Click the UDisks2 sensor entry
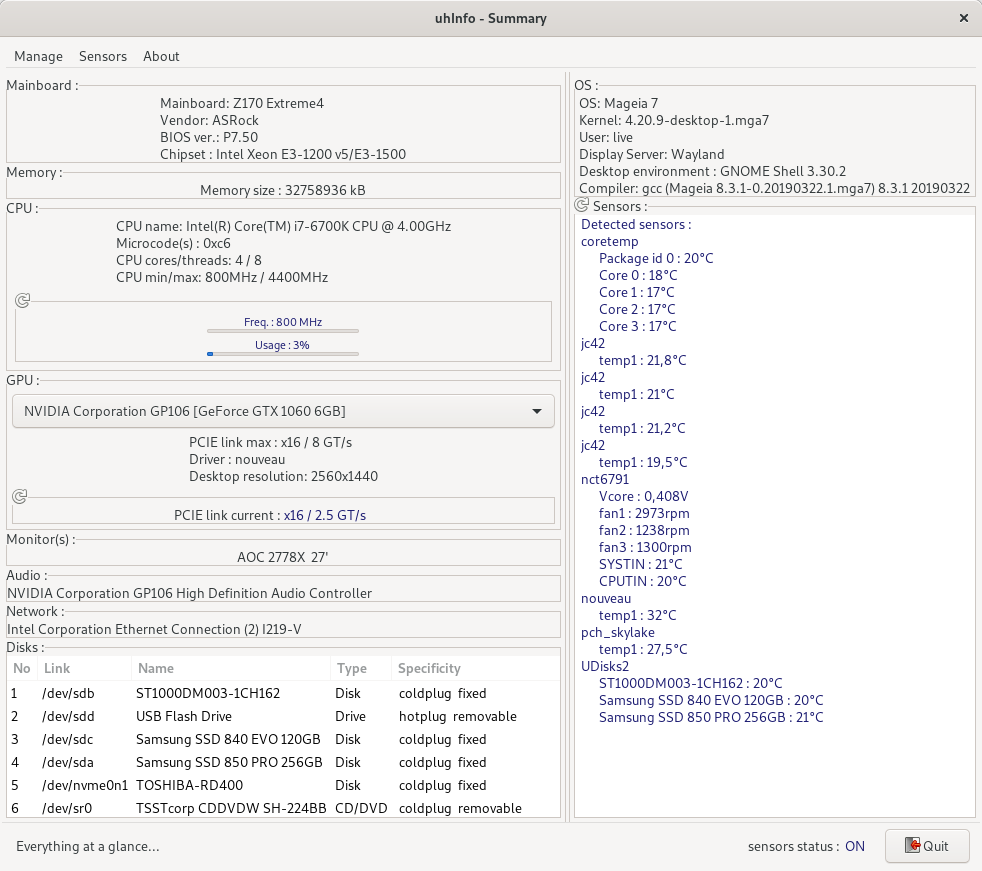 click(604, 666)
